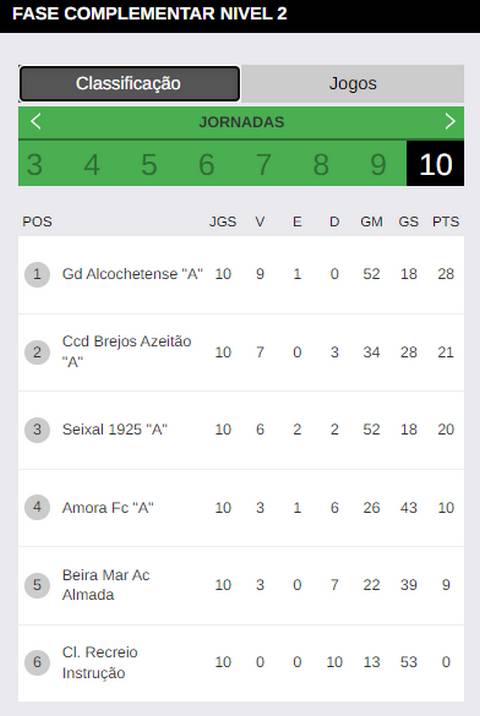
Task: Open jornada 8 standings
Action: pyautogui.click(x=321, y=164)
